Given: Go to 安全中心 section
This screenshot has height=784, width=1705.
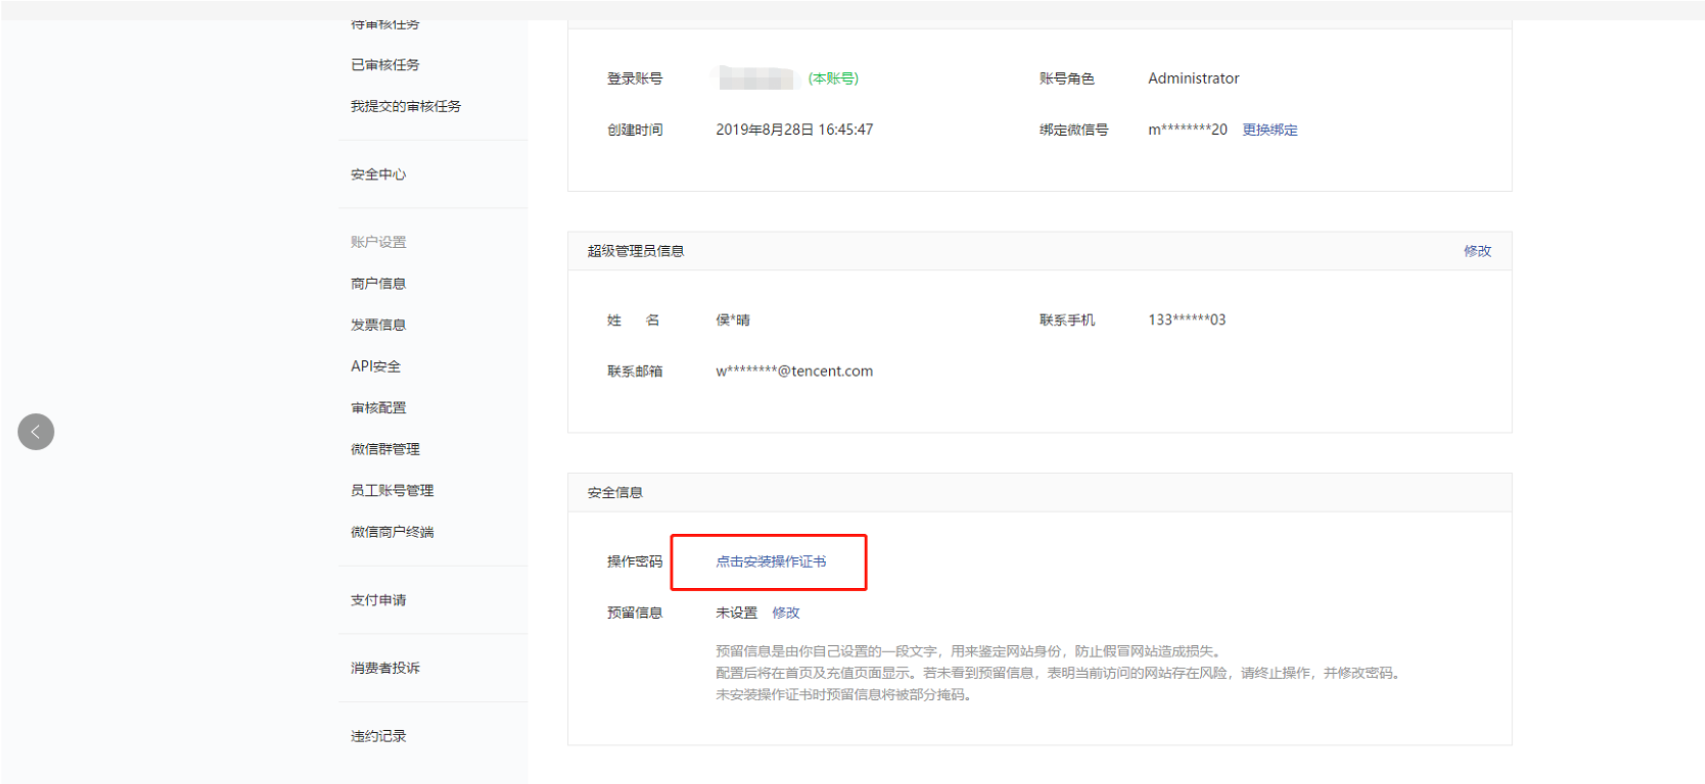Looking at the screenshot, I should 378,174.
